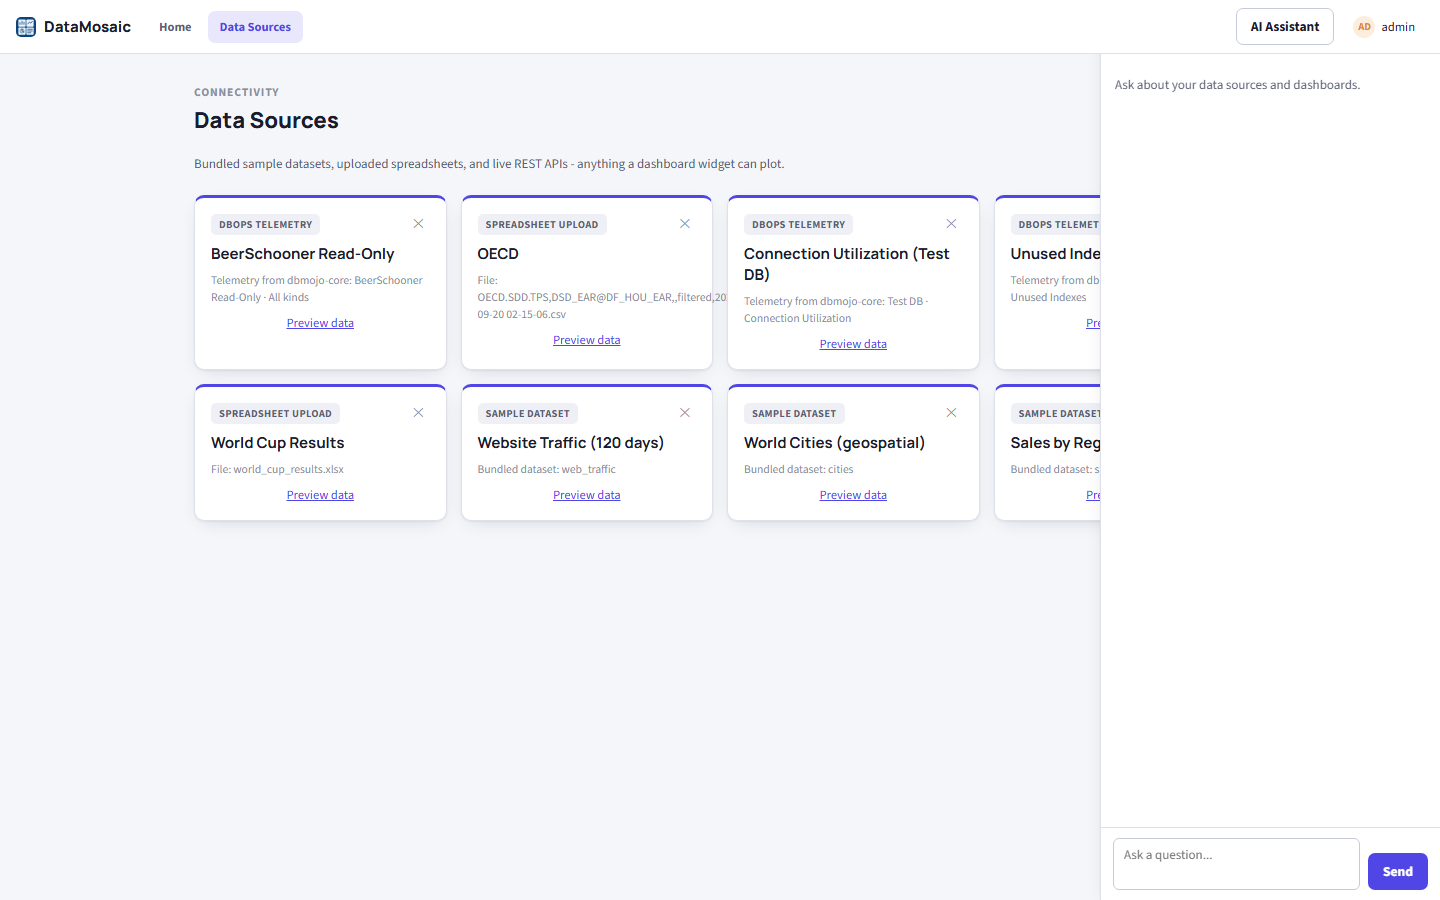Remove the BeerSchooner Read-Only source with X
Viewport: 1440px width, 900px height.
418,224
